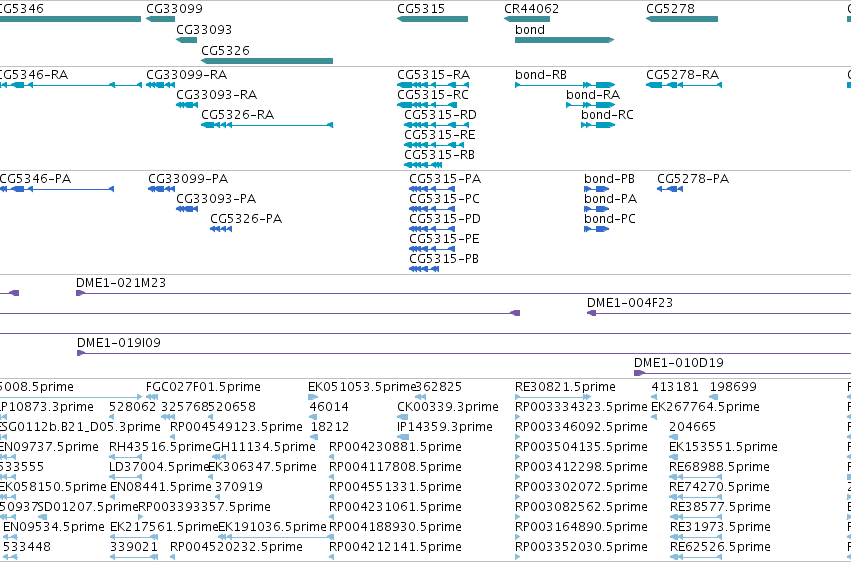Select protein CG5315-PE
Screen dimensions: 851x562
point(444,239)
